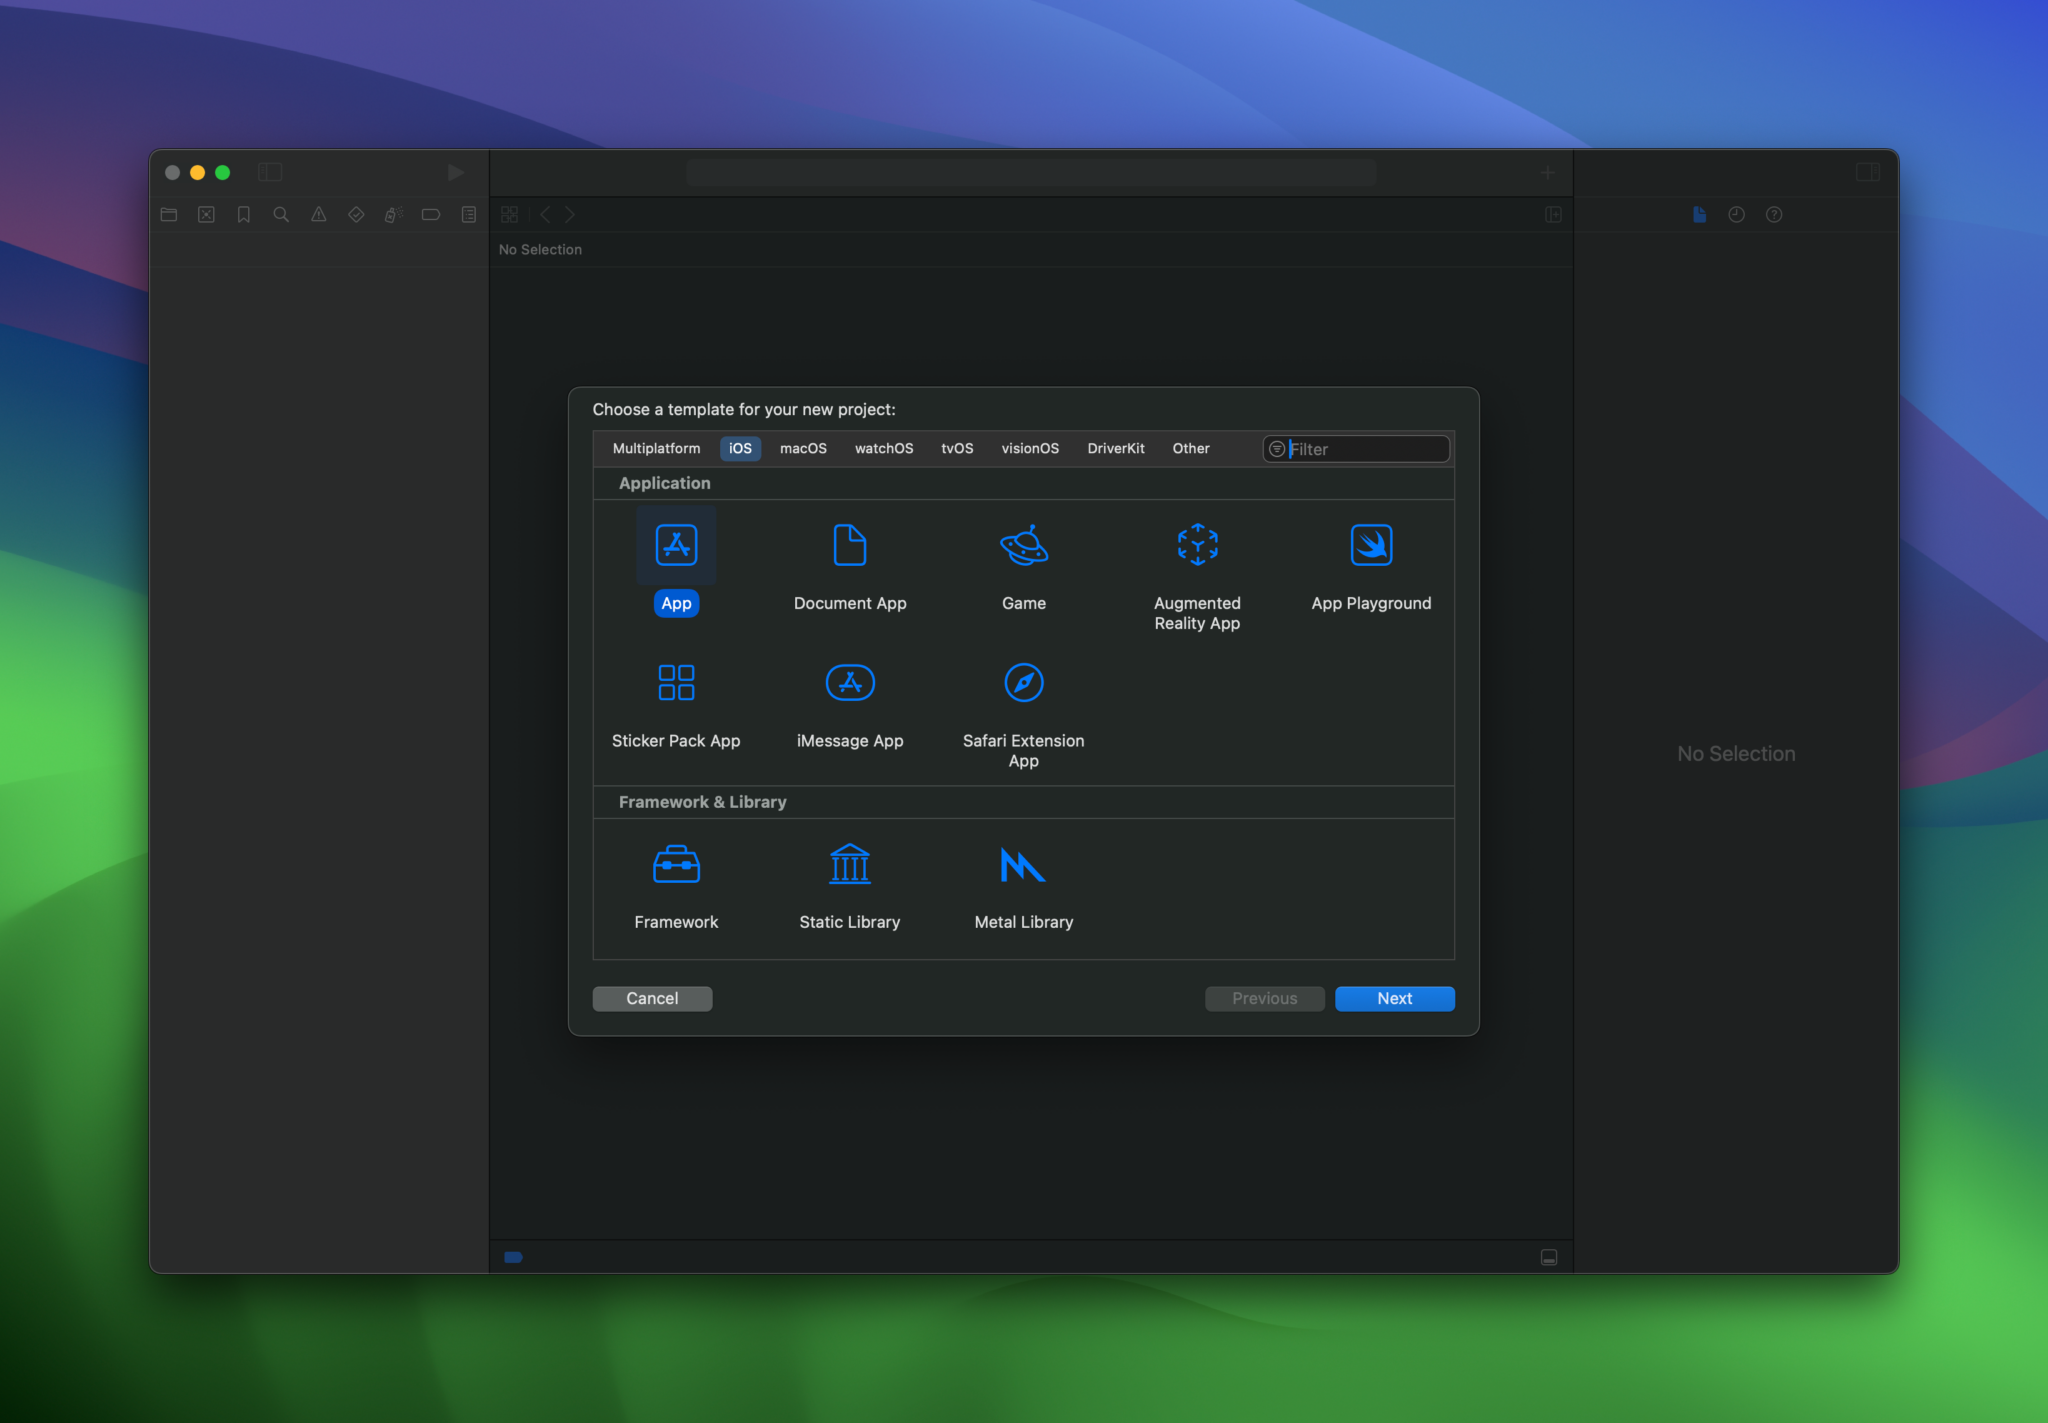Switch to the macOS template tab
Viewport: 2048px width, 1423px height.
point(802,448)
